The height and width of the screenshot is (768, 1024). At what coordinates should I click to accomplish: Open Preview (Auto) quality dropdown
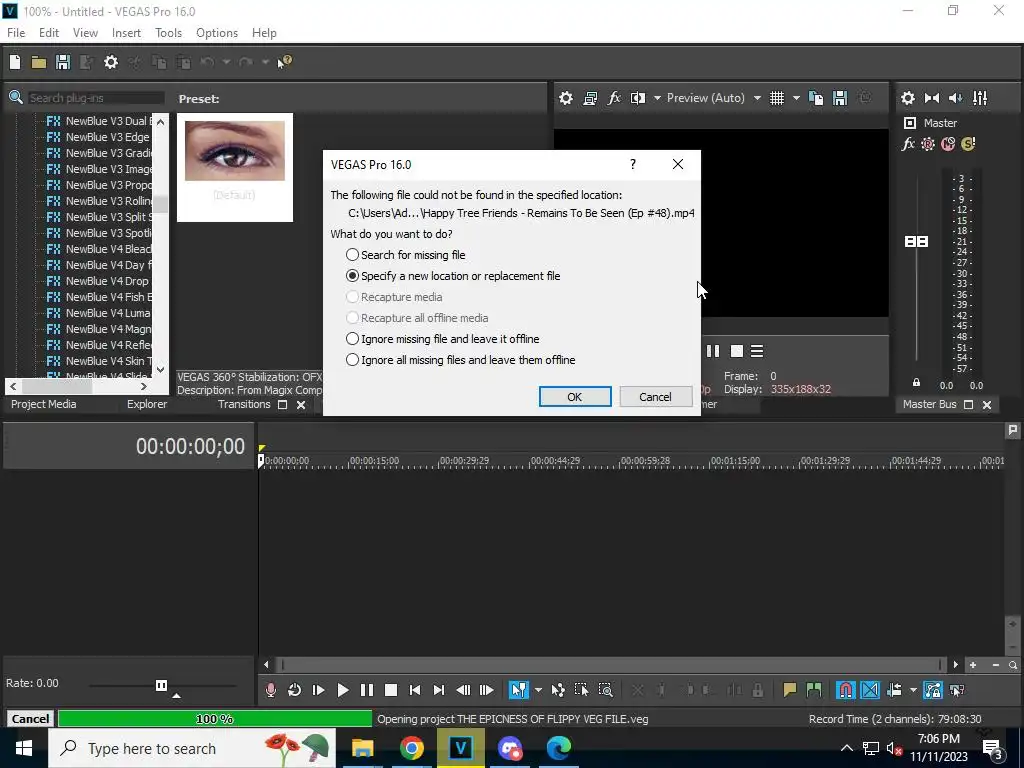757,98
